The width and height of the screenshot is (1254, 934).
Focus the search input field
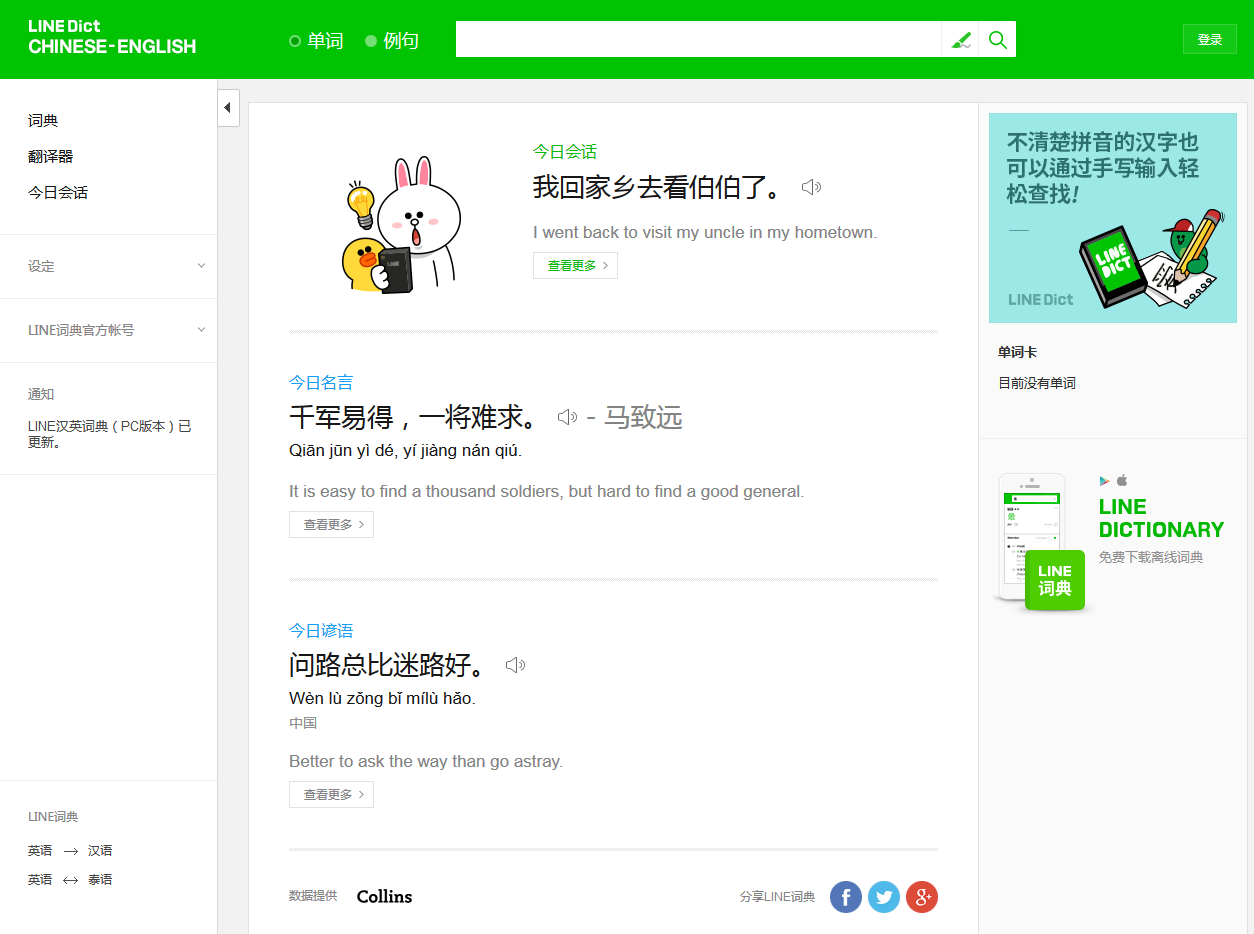tap(698, 40)
